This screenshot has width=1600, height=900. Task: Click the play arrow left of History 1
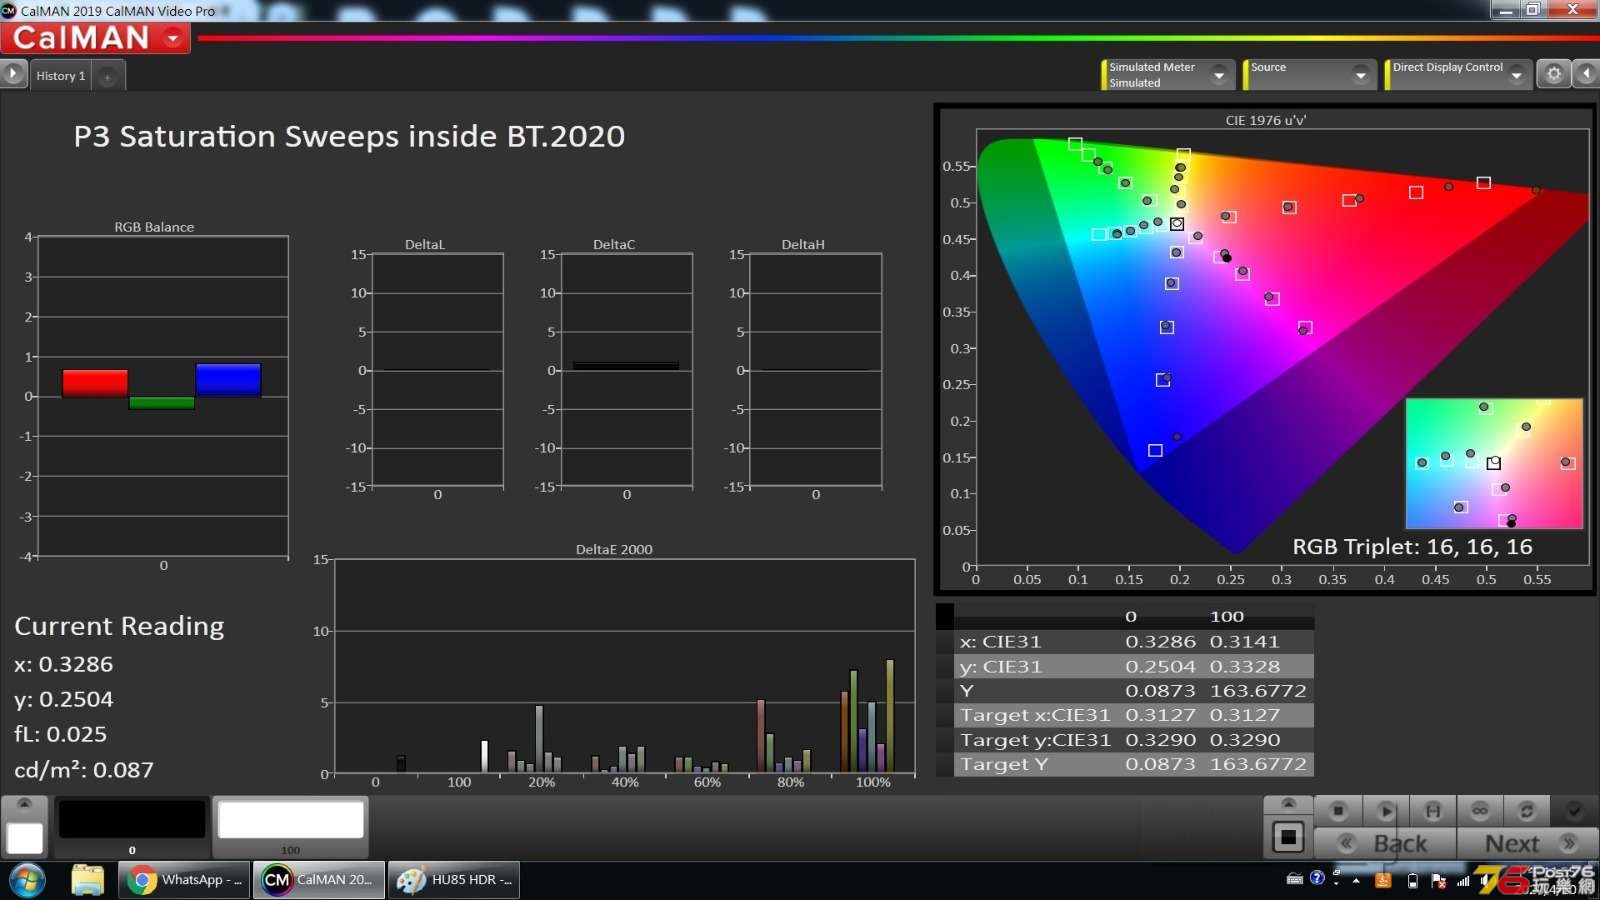click(13, 74)
